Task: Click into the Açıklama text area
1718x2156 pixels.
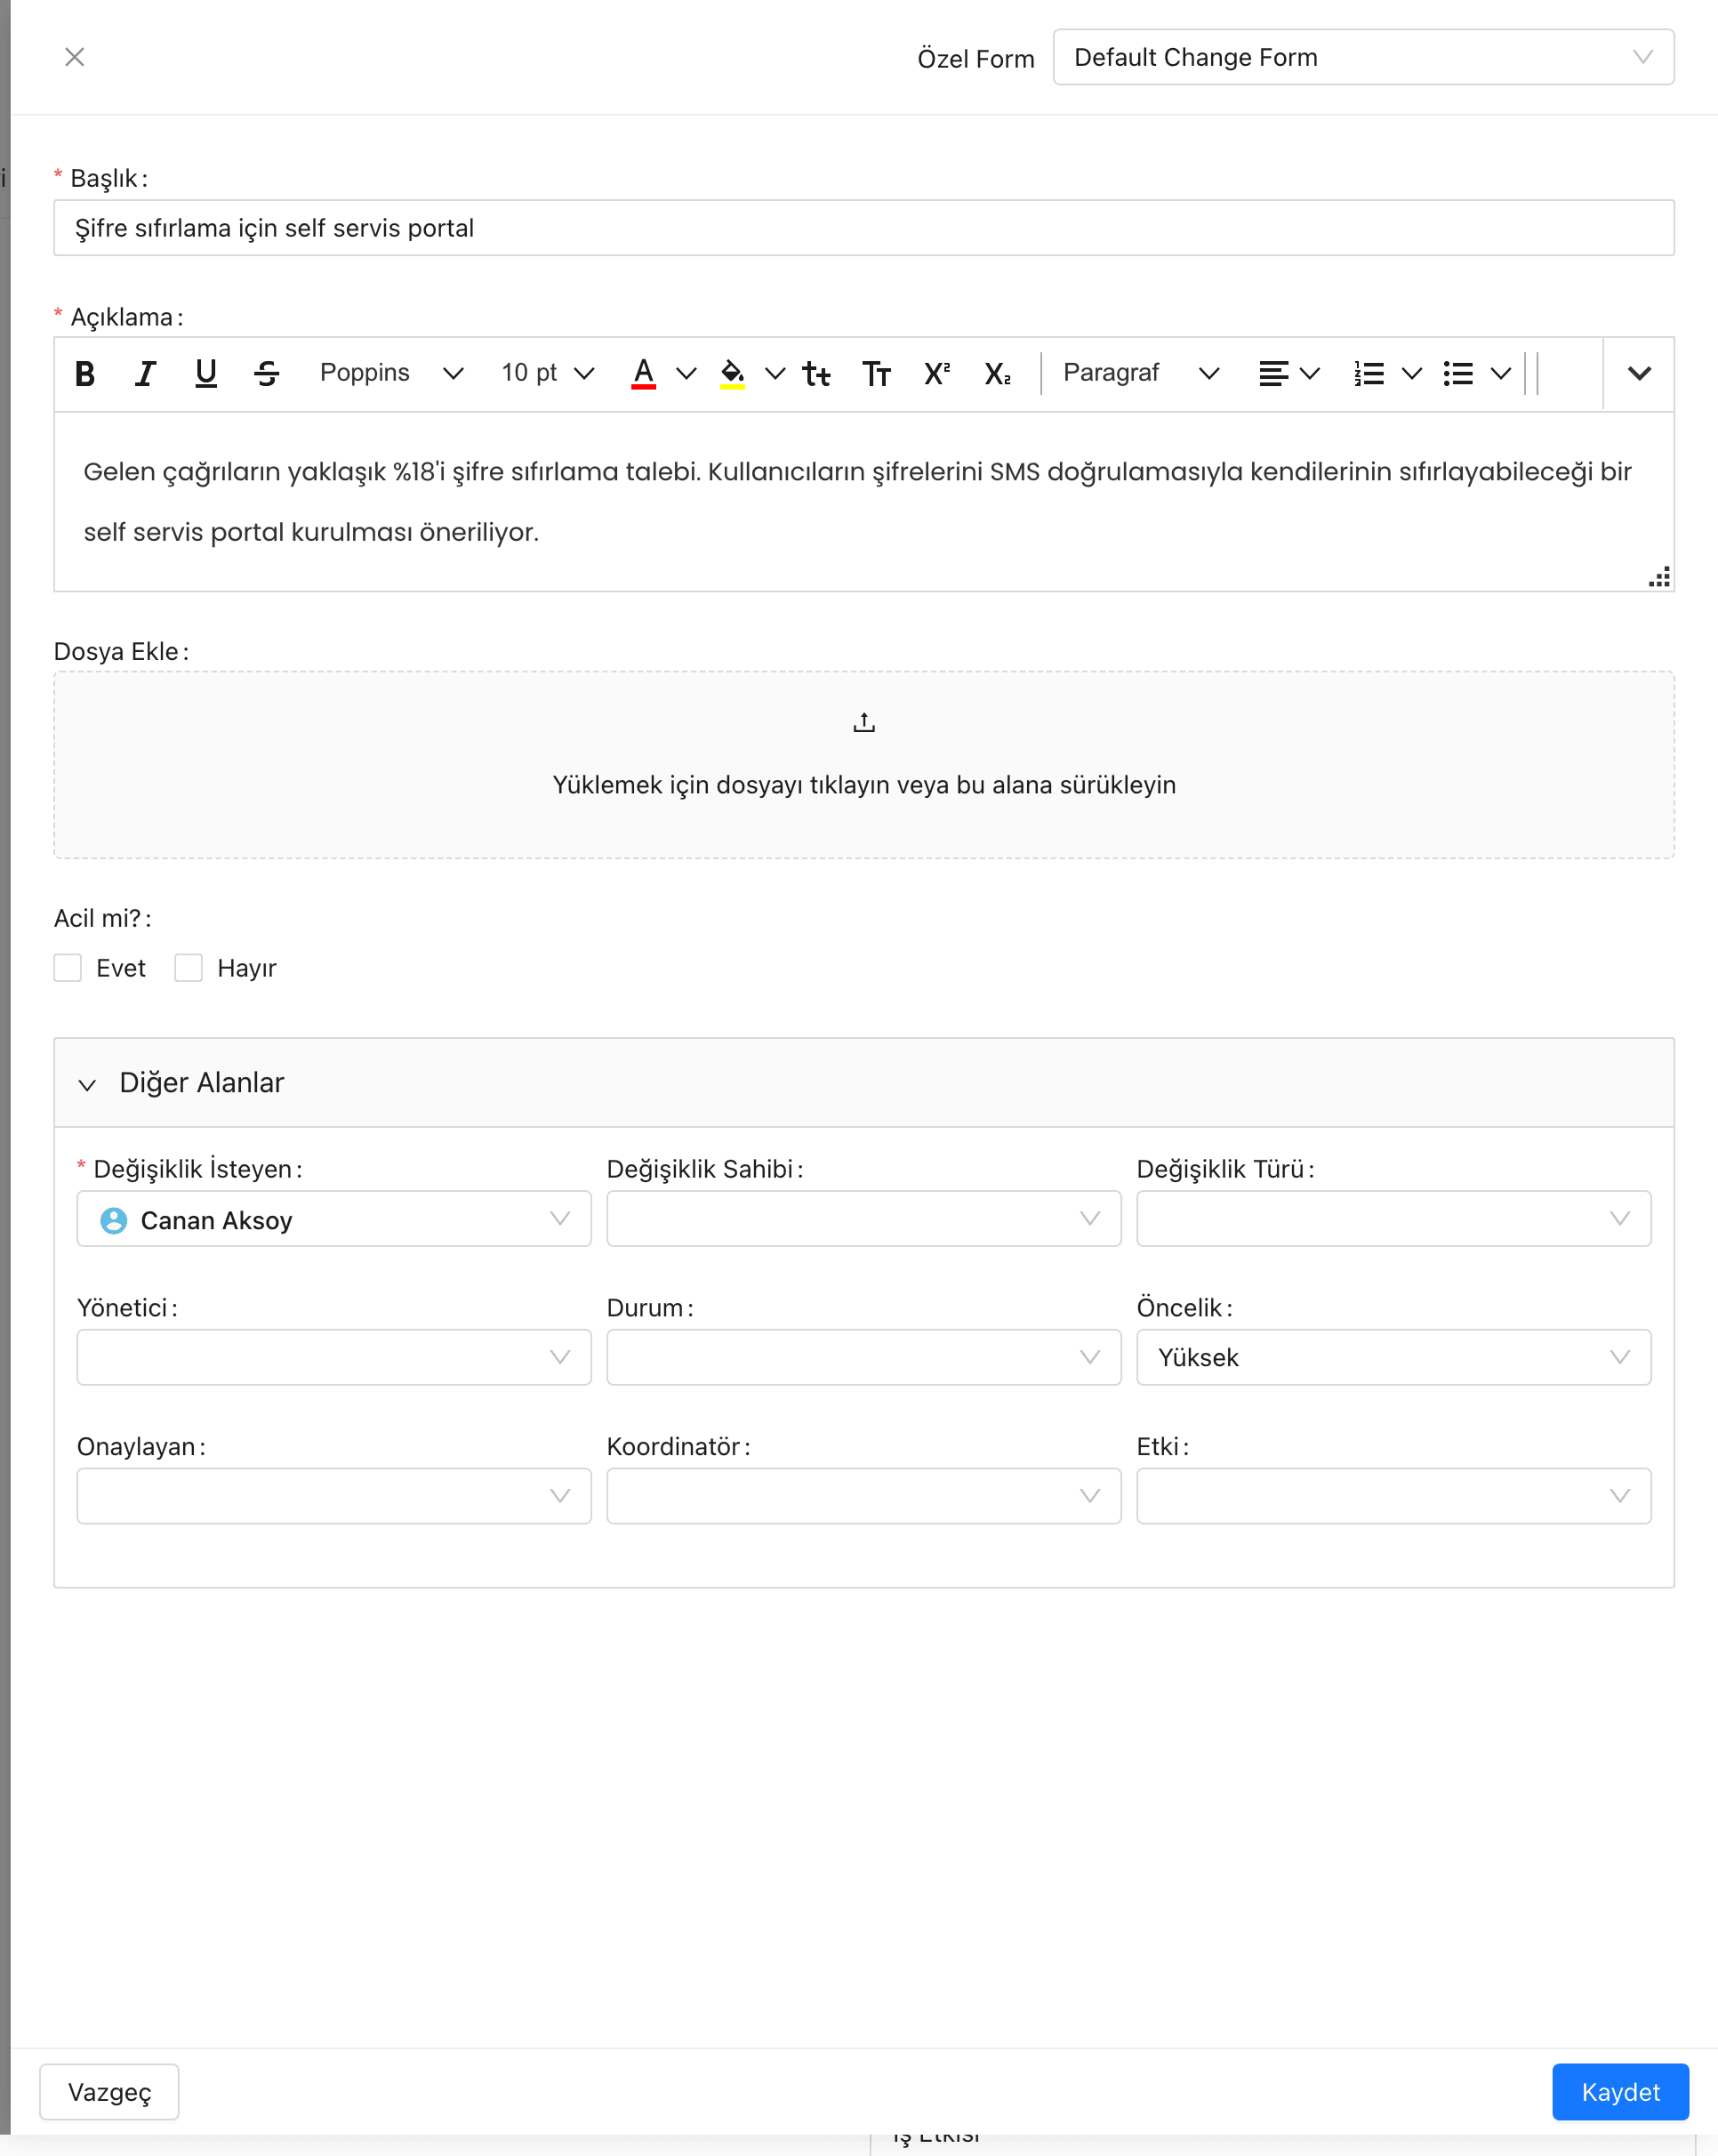Action: point(864,502)
